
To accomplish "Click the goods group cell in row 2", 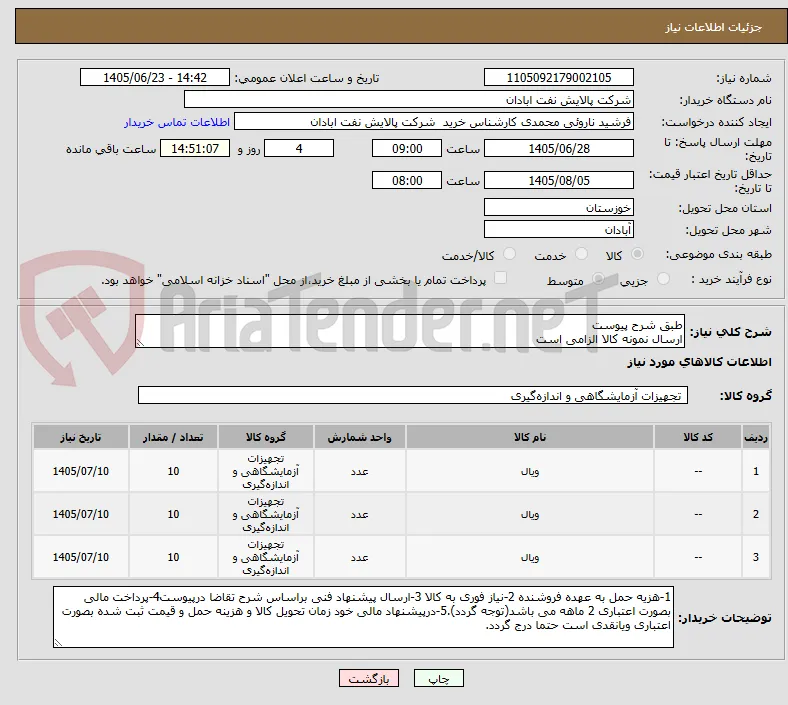I will coord(265,515).
